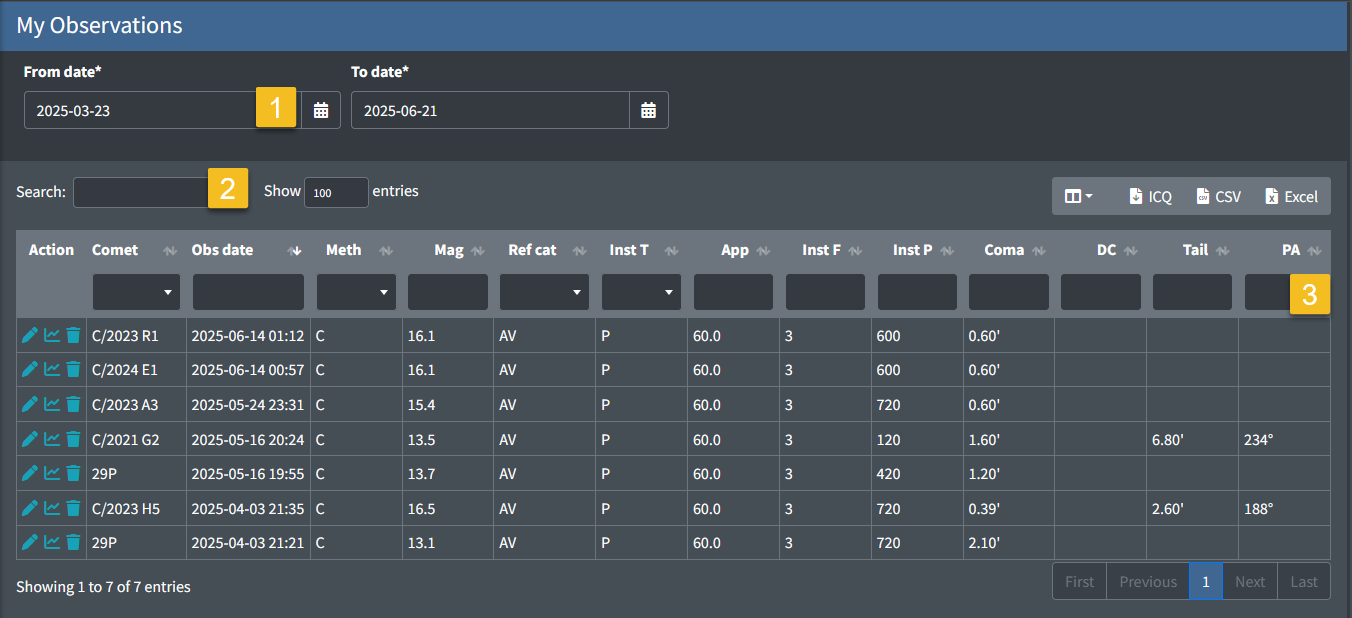
Task: Focus the From date input field
Action: click(x=163, y=110)
